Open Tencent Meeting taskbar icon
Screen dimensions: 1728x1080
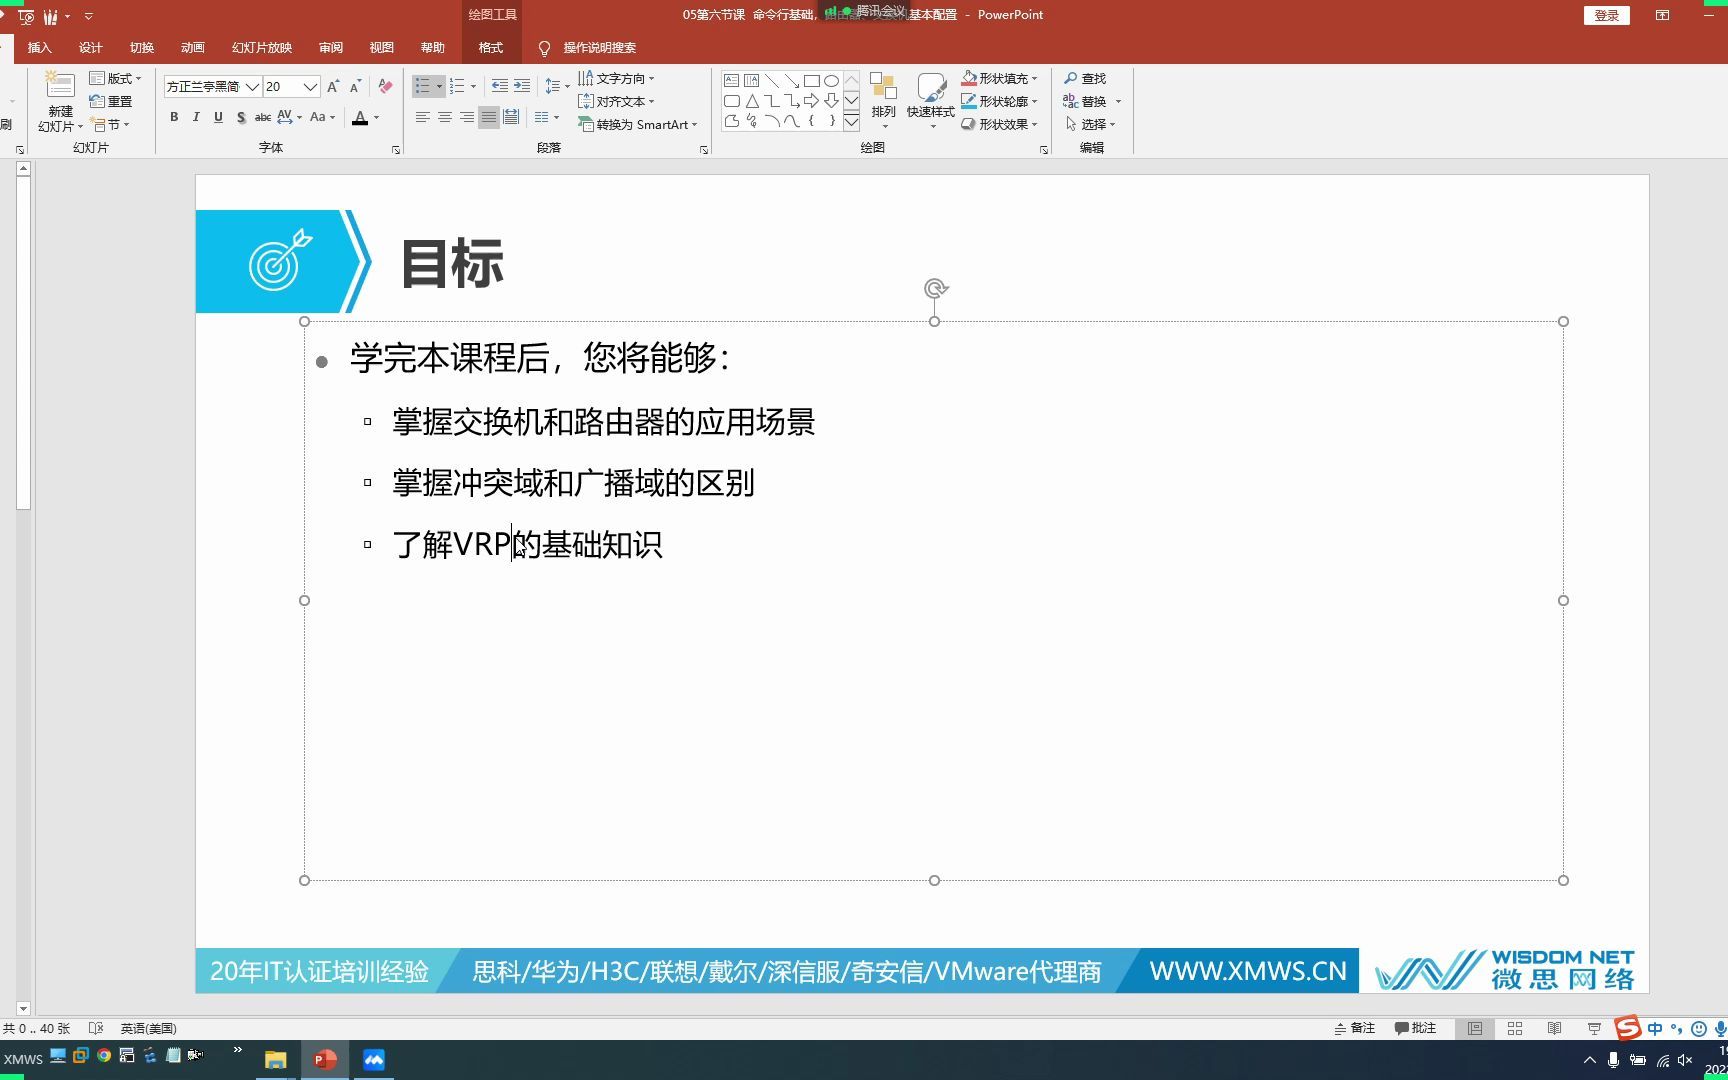point(374,1060)
